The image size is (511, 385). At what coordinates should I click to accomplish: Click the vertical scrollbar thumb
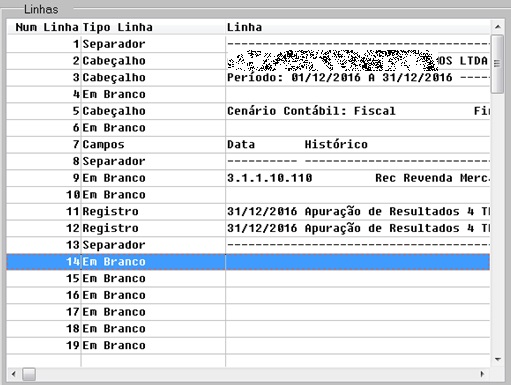tap(498, 64)
